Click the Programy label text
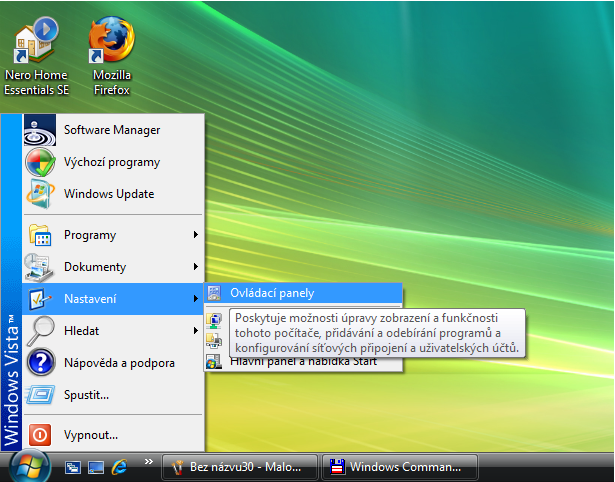The image size is (615, 482). tap(90, 235)
